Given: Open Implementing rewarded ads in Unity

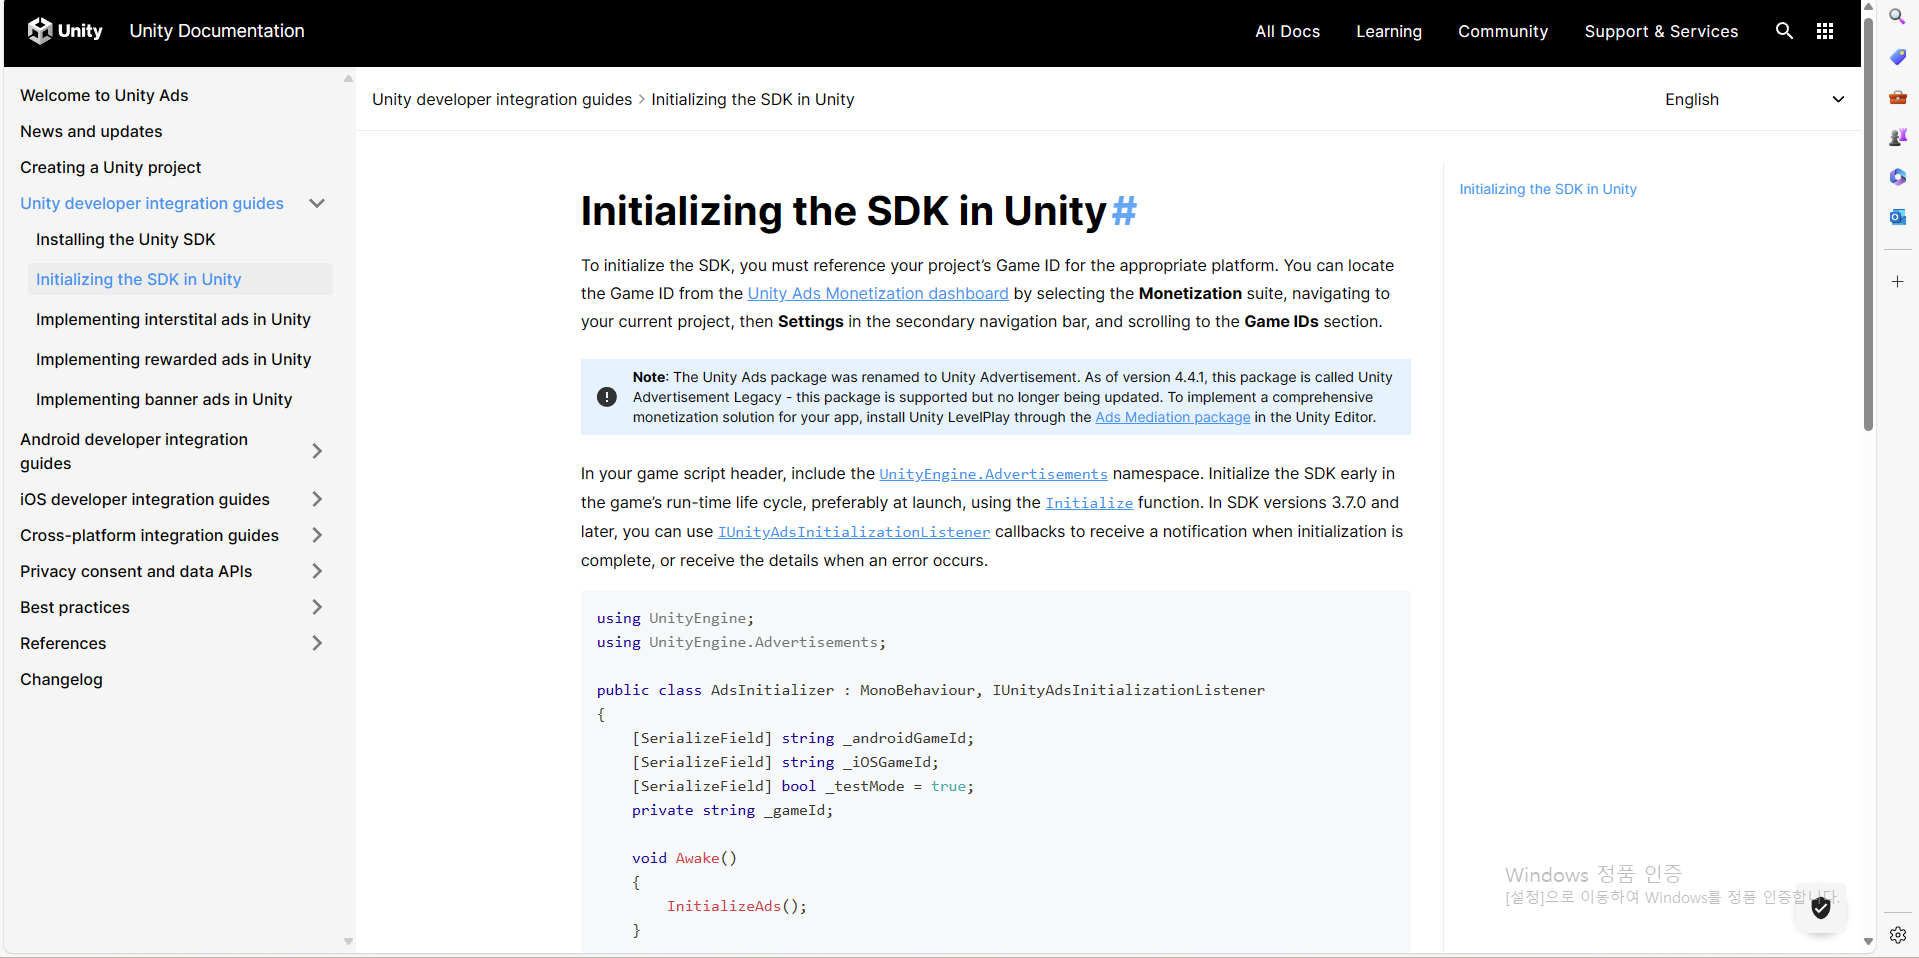Looking at the screenshot, I should tap(173, 359).
